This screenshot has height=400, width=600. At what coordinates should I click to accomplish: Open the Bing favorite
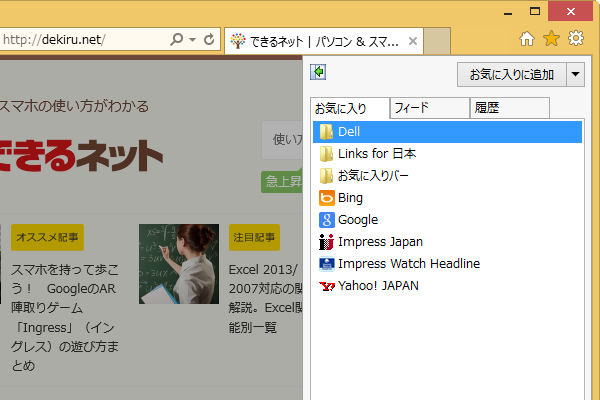click(447, 198)
